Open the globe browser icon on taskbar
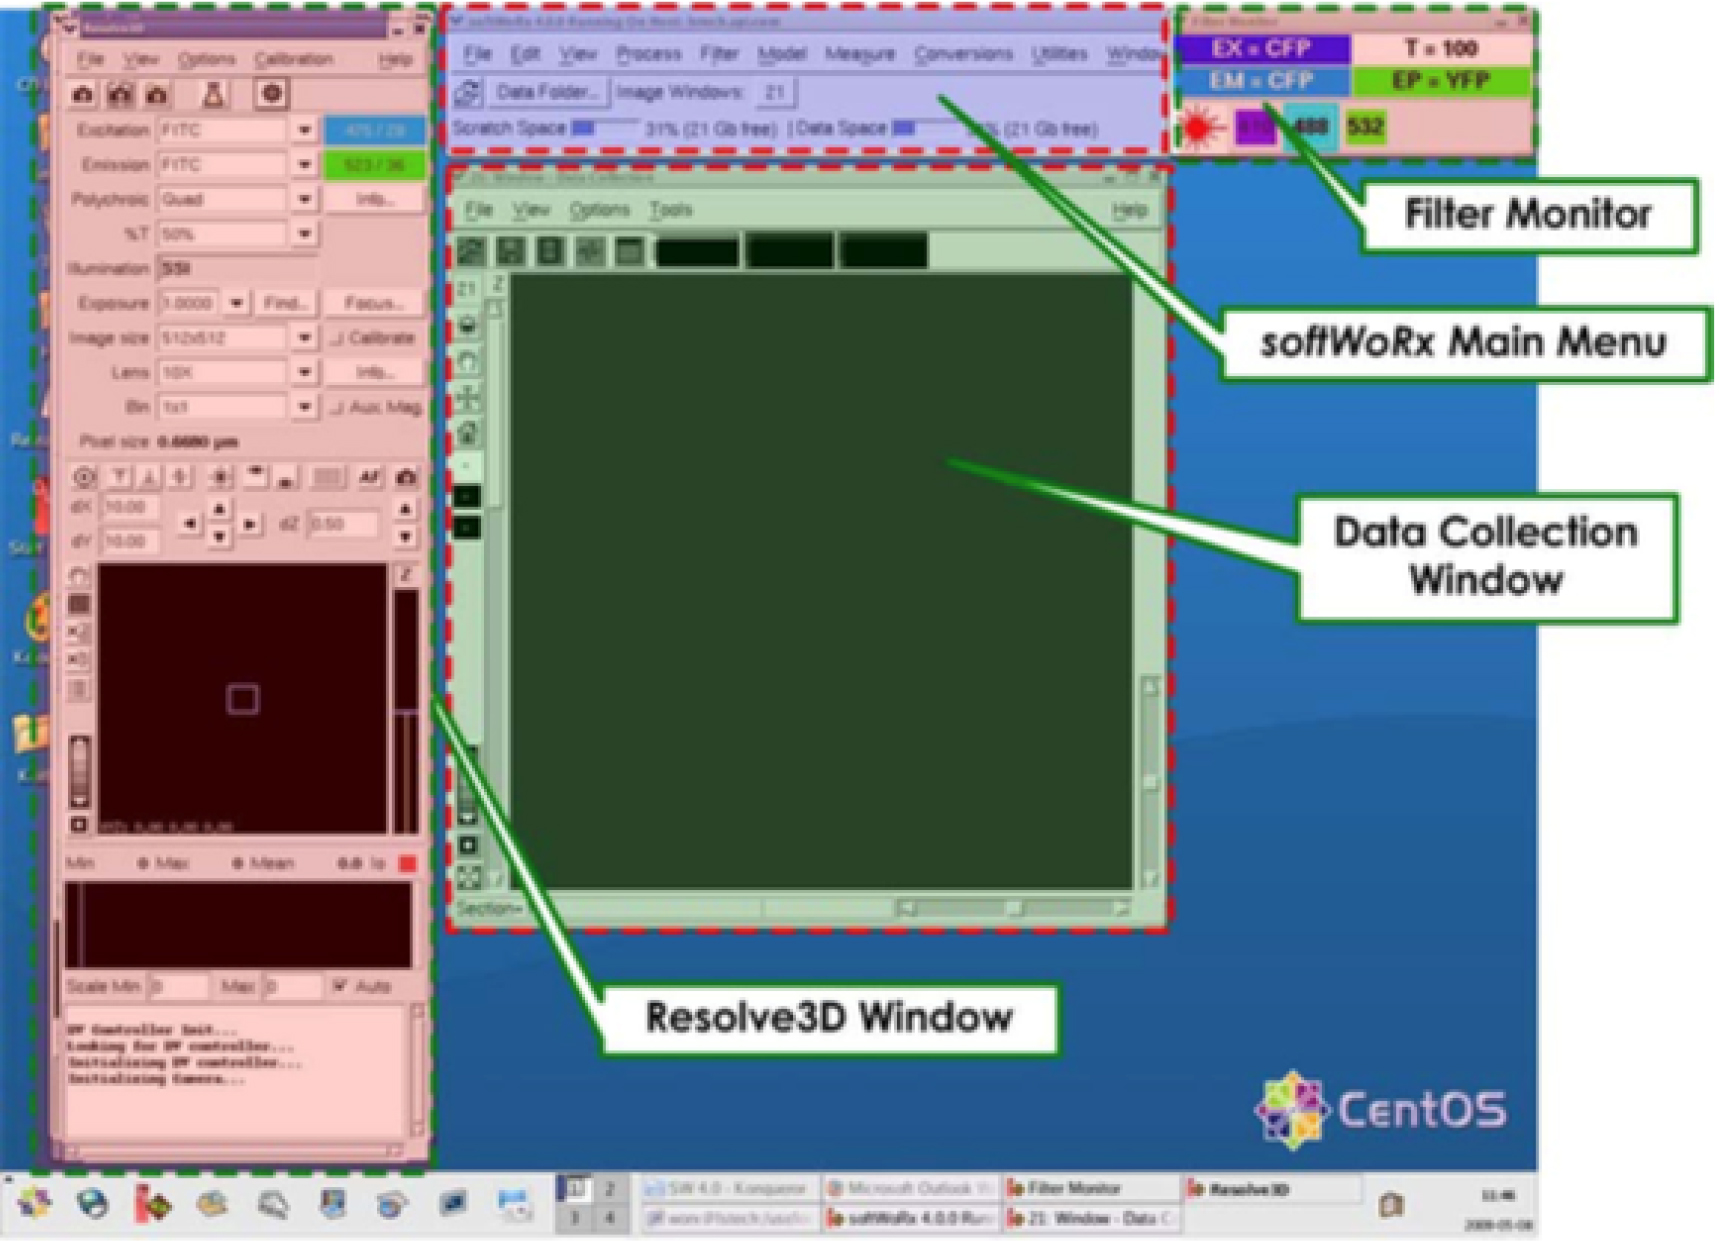The height and width of the screenshot is (1243, 1719). pos(93,1203)
